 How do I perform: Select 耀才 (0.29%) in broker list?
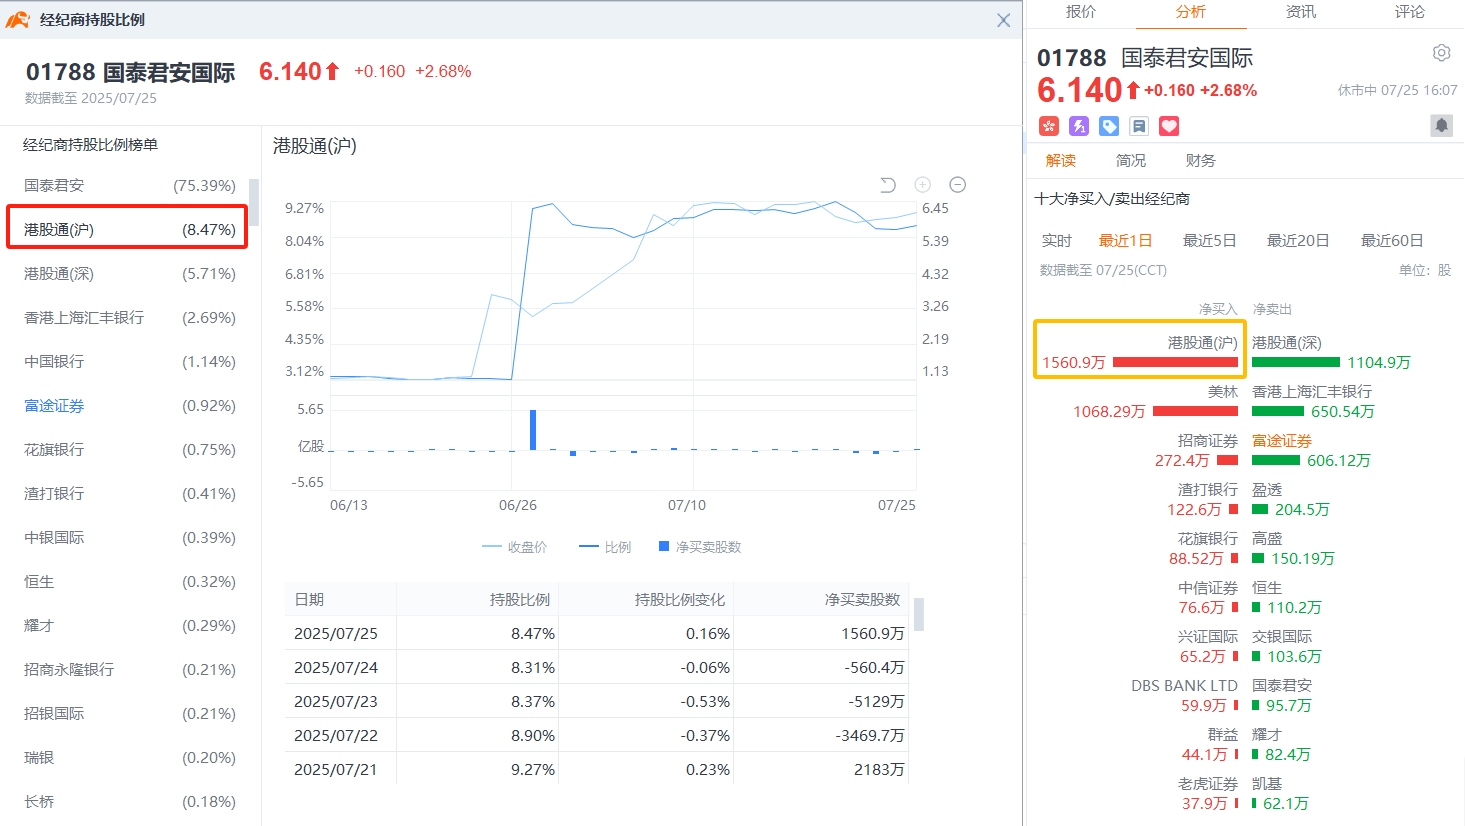coord(130,626)
